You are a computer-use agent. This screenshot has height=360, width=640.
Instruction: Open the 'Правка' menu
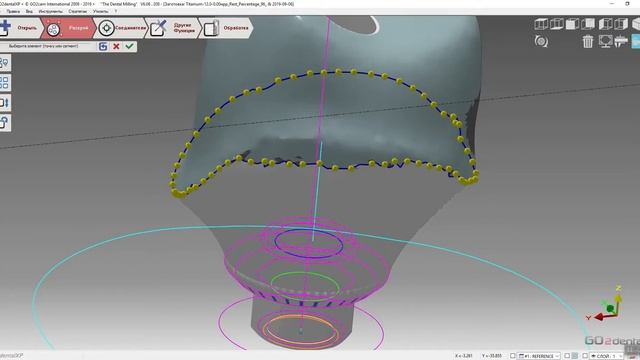13,11
